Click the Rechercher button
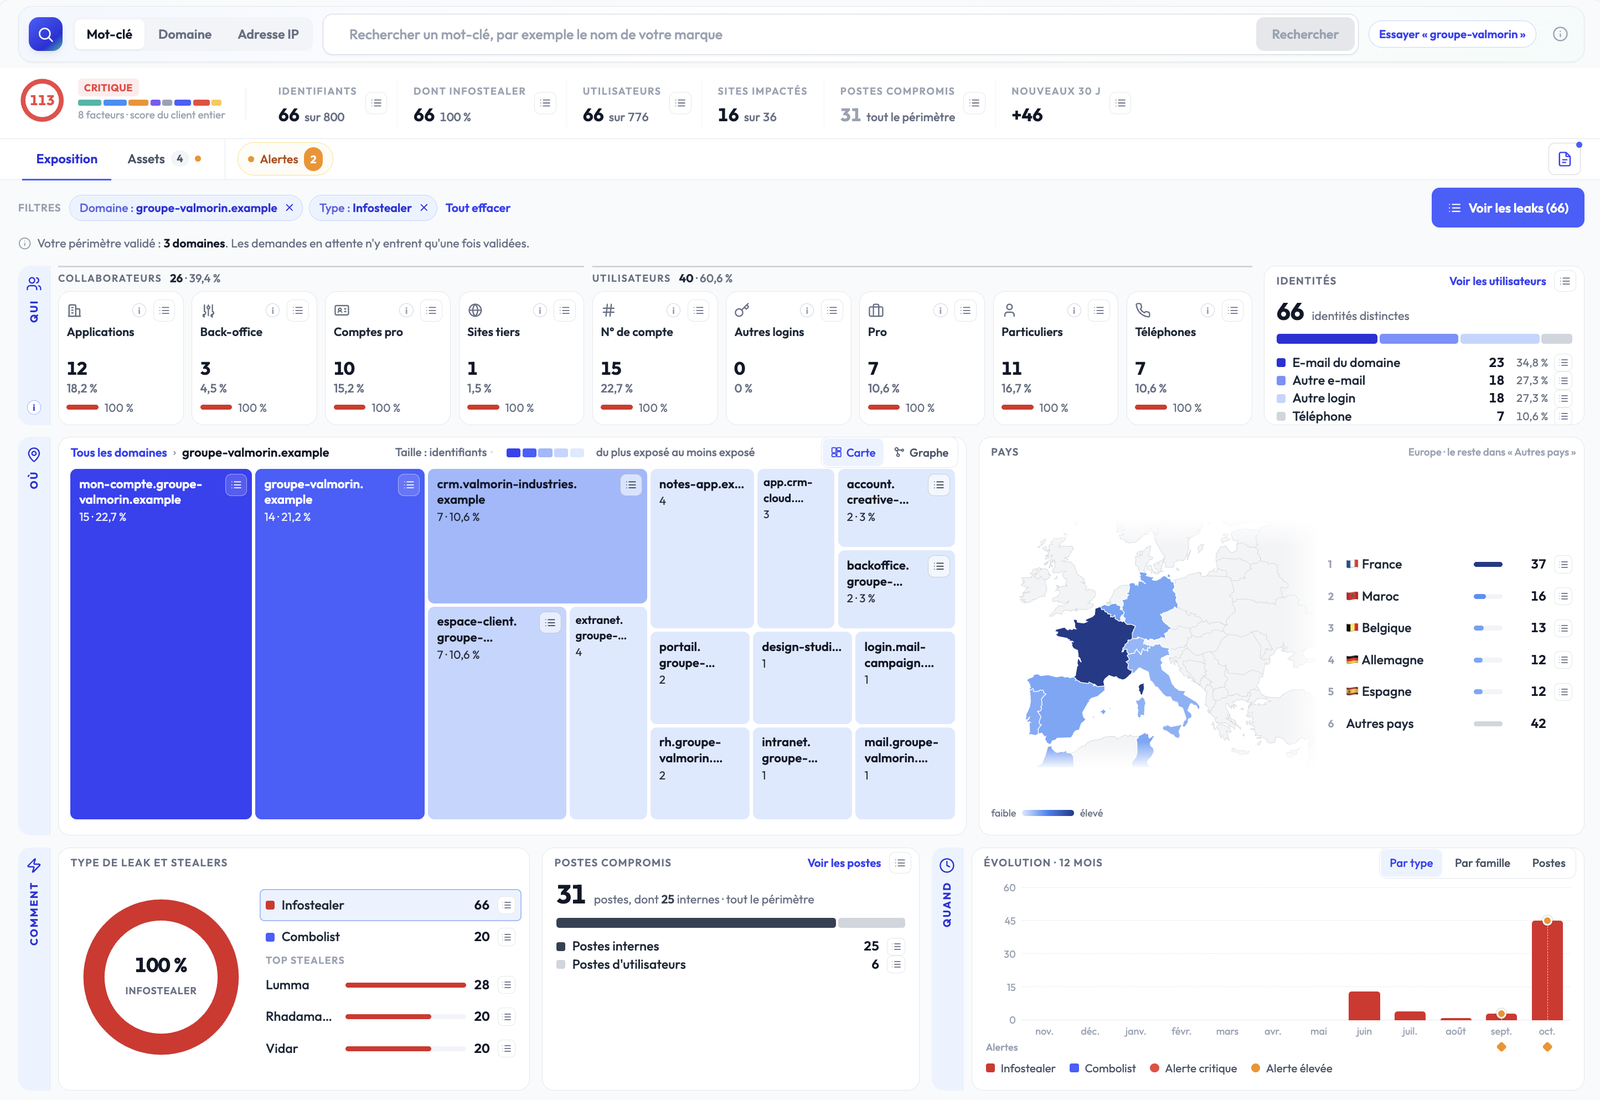1600x1100 pixels. click(x=1305, y=34)
